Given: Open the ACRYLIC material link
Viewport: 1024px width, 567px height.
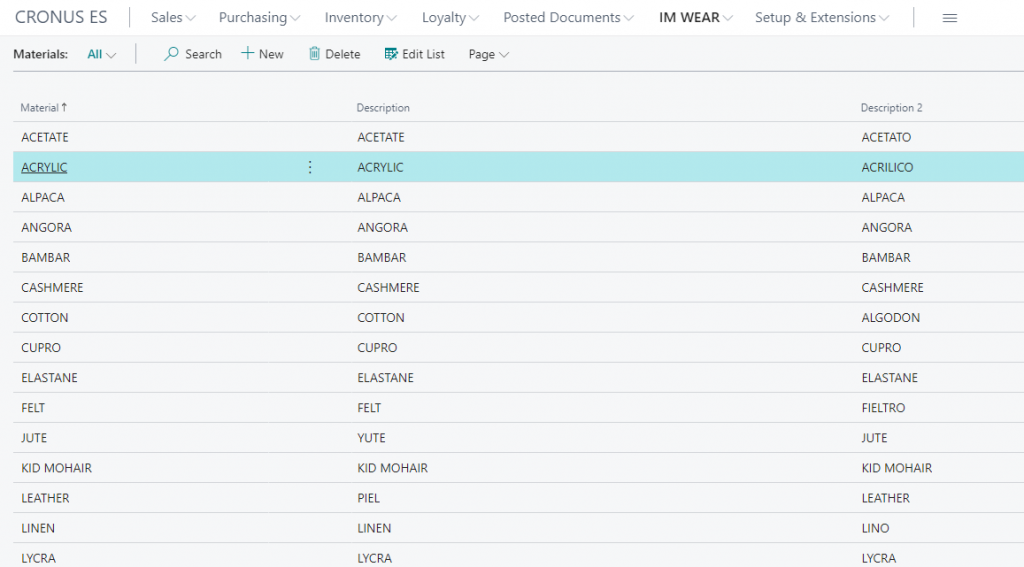Looking at the screenshot, I should (x=44, y=167).
